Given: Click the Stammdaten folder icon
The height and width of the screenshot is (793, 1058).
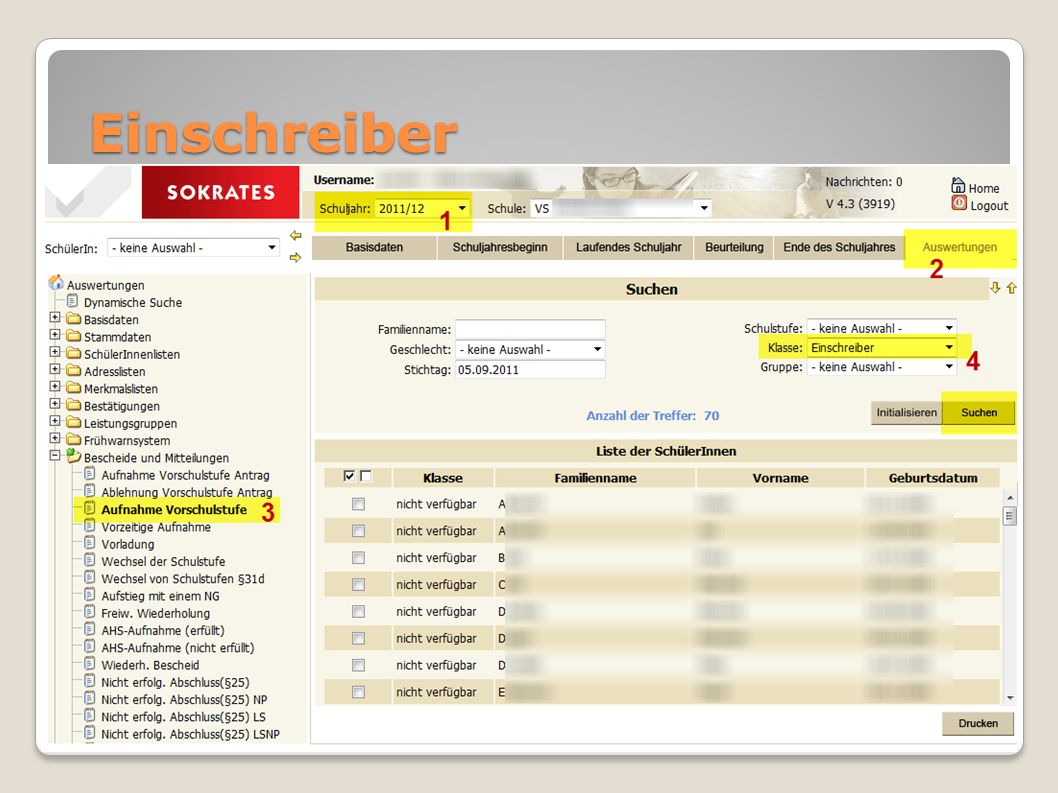Looking at the screenshot, I should tap(73, 335).
